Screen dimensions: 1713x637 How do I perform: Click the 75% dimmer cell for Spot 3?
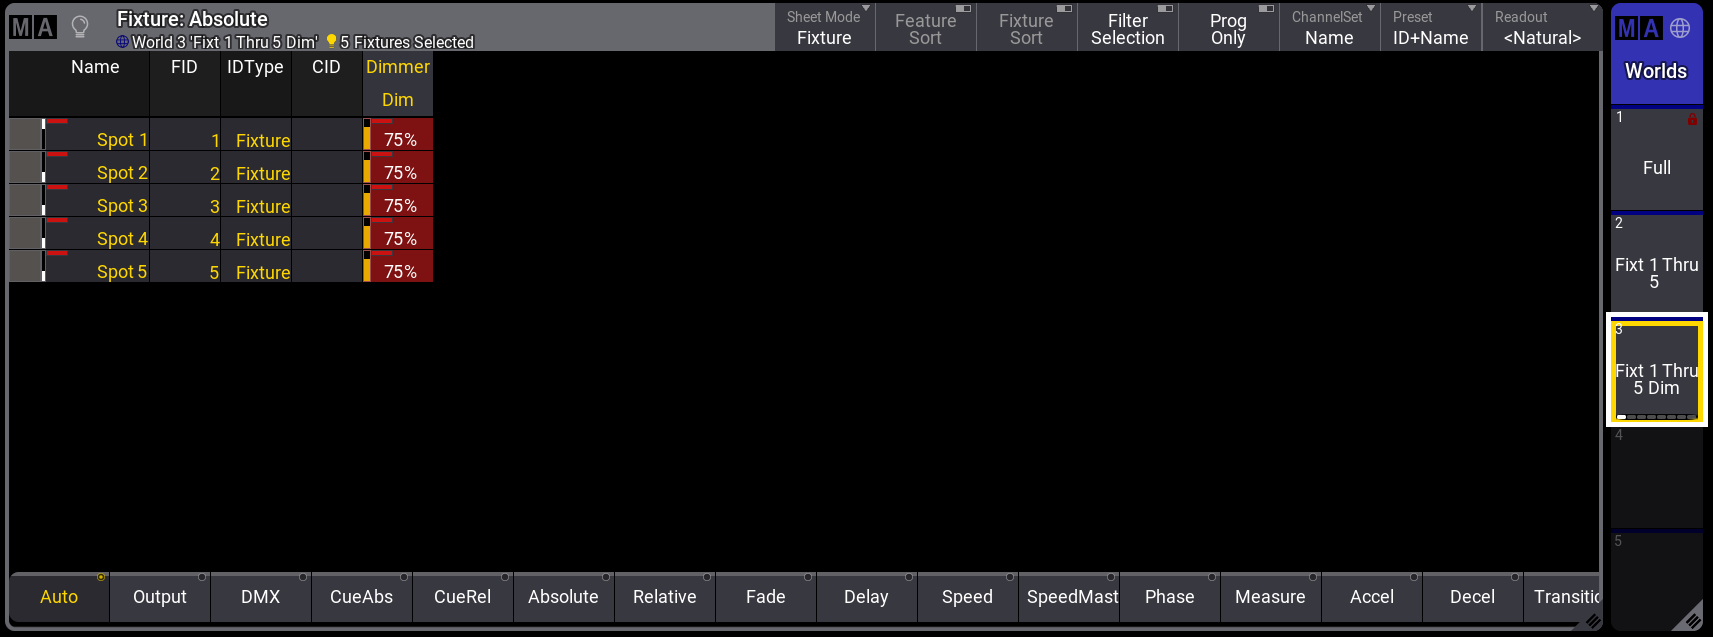400,206
